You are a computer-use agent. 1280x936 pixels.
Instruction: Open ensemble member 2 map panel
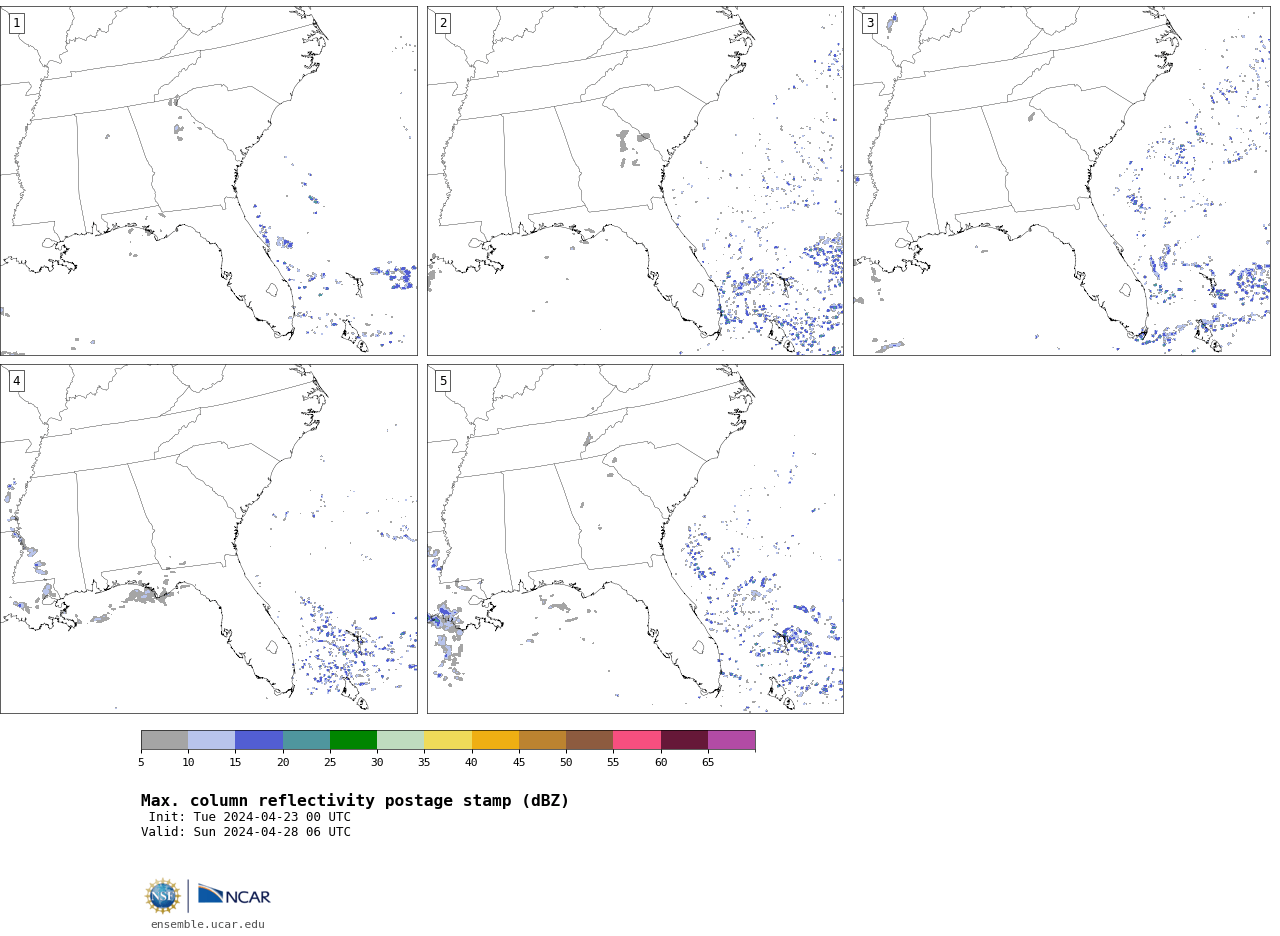(x=635, y=181)
